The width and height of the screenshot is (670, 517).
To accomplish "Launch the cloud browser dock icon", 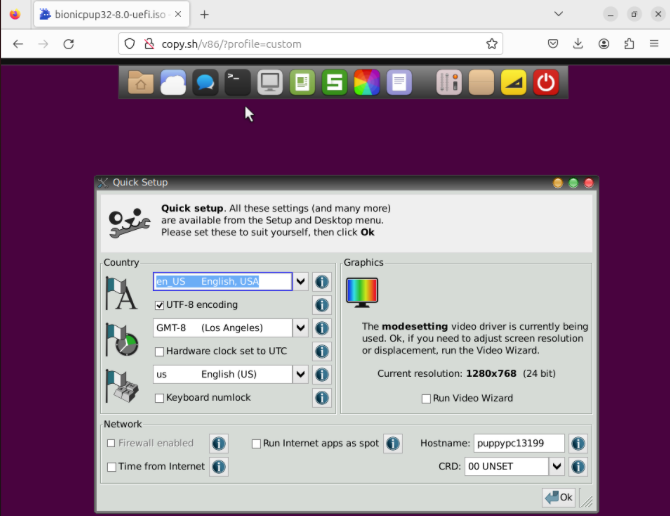I will (x=173, y=82).
